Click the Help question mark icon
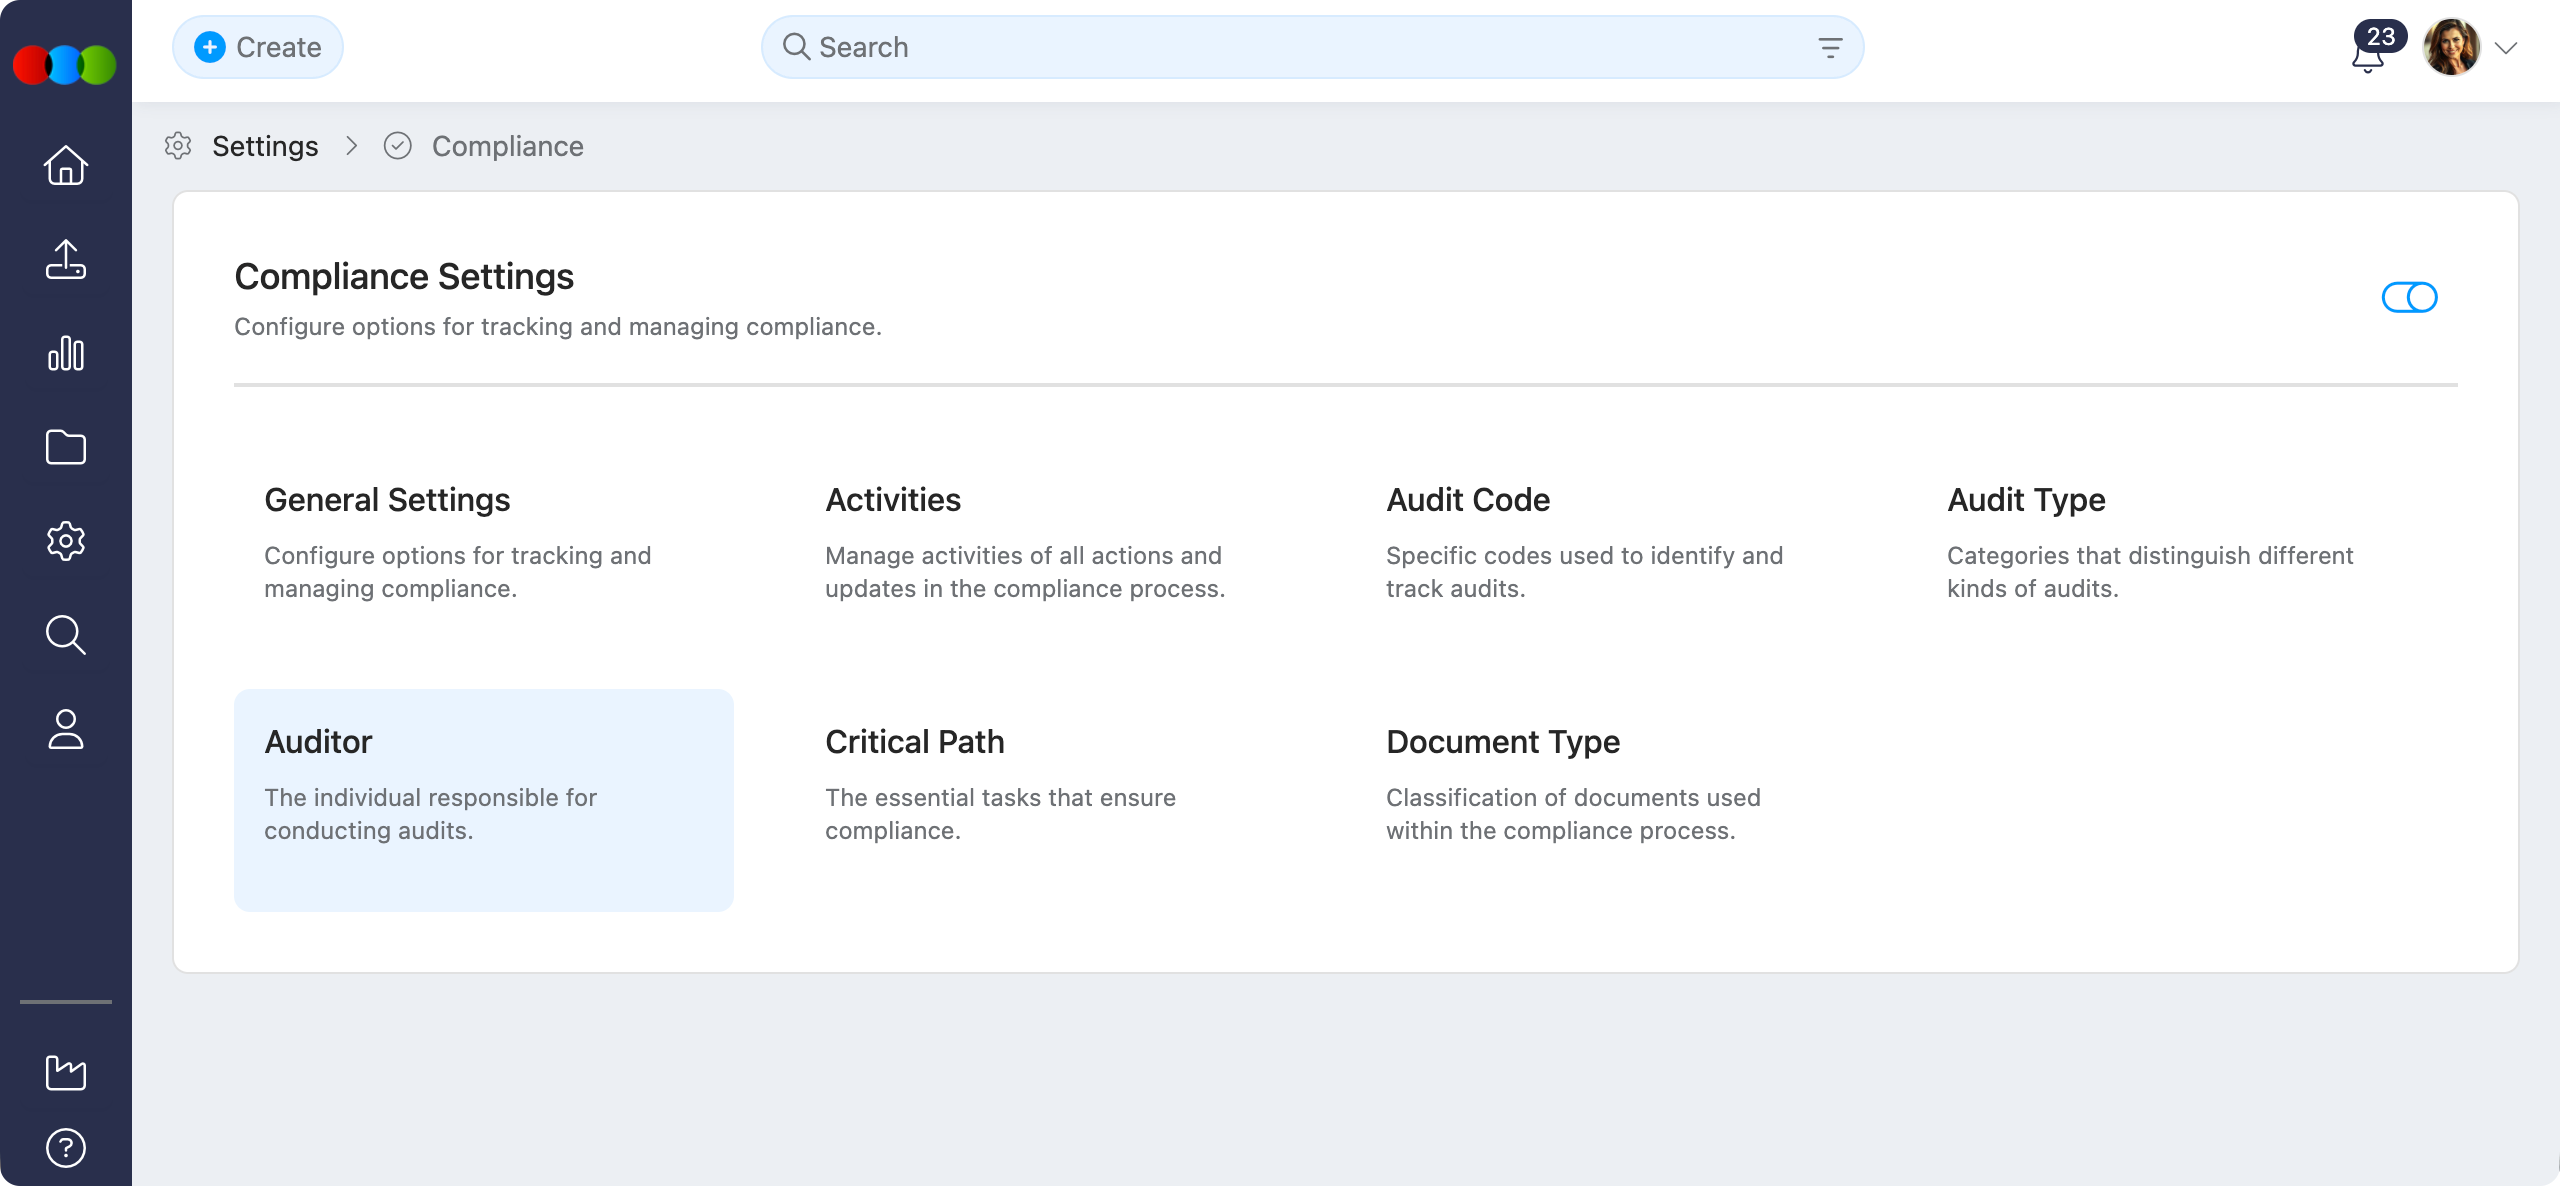 coord(66,1147)
